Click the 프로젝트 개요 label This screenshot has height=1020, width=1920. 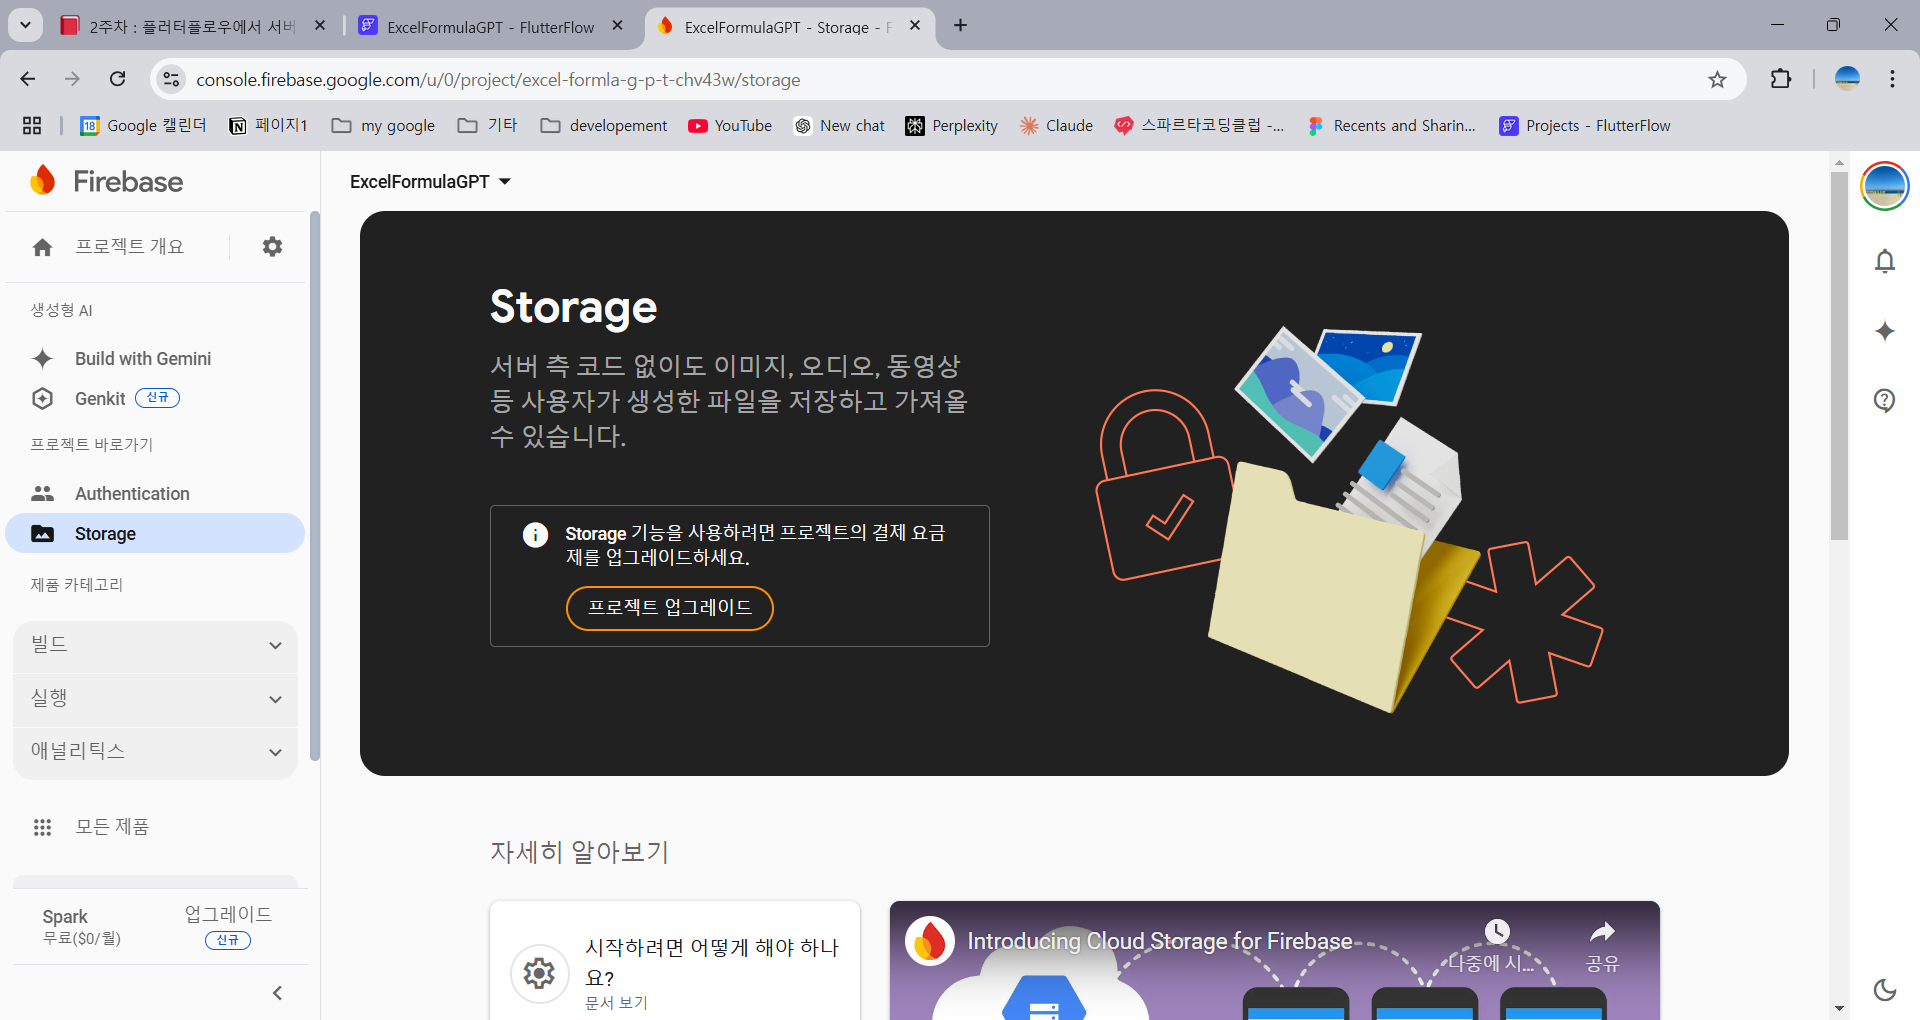(x=130, y=247)
